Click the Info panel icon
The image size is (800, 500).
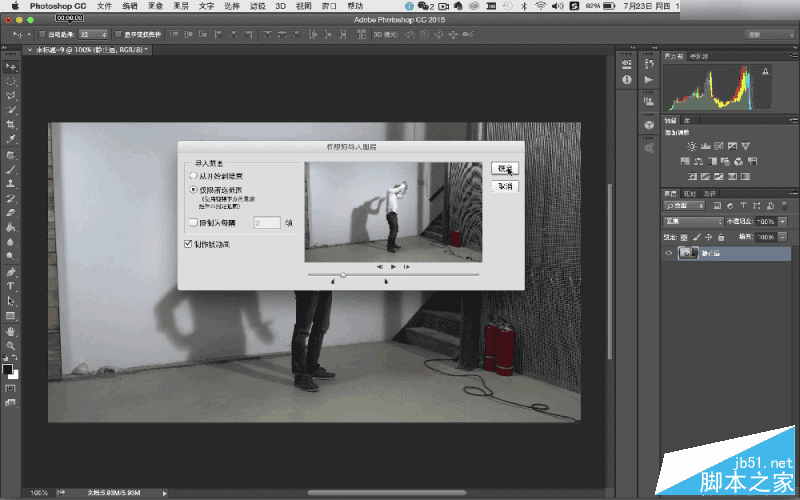coord(627,79)
